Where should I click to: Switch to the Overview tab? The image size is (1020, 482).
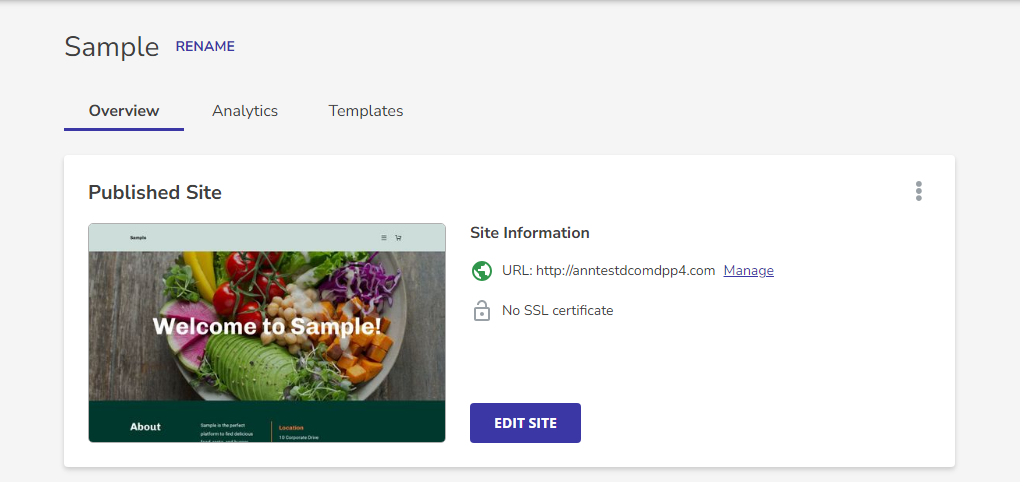(124, 111)
